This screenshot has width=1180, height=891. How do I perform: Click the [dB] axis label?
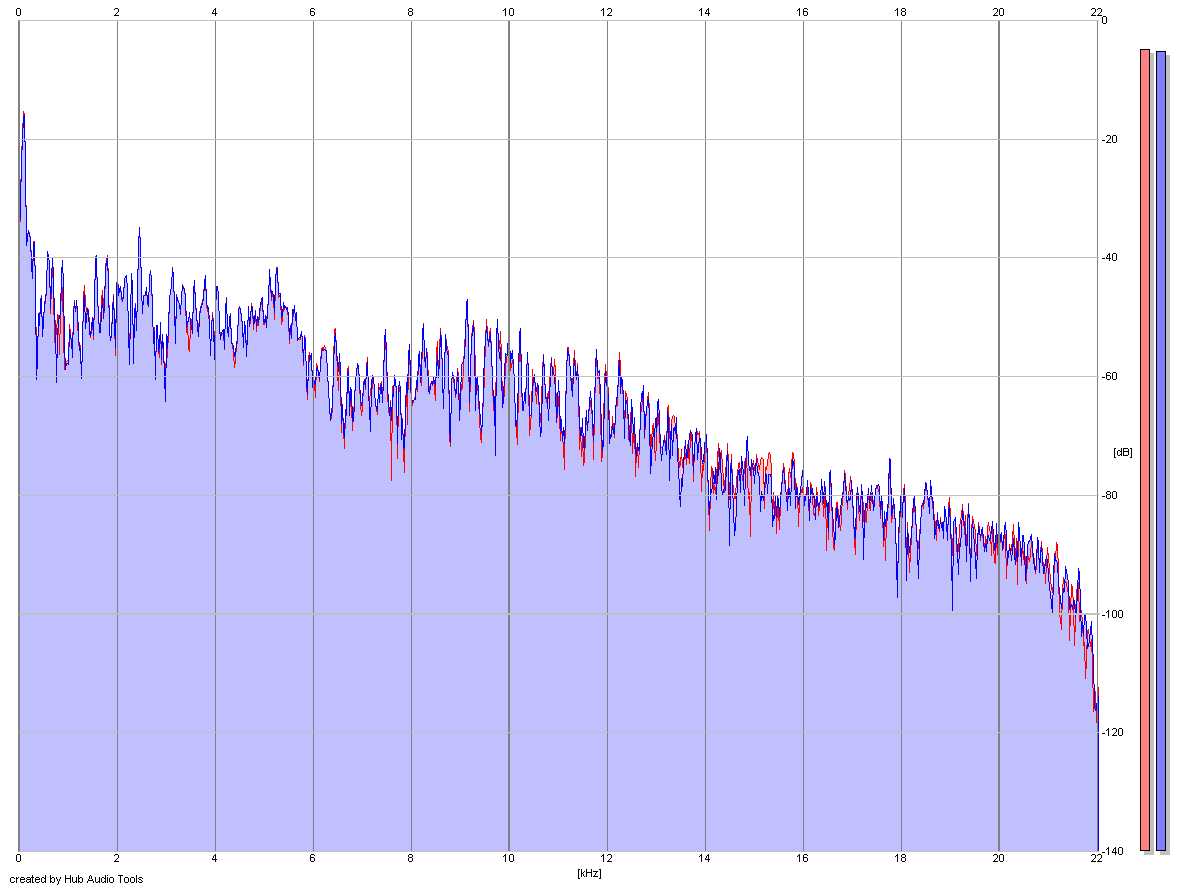(x=1122, y=452)
